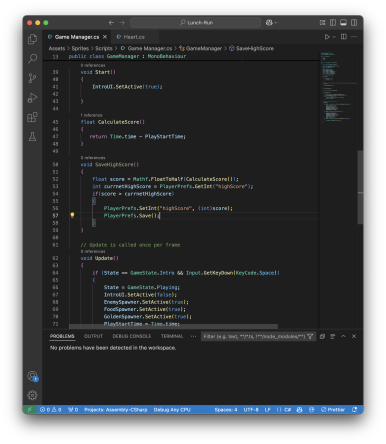Click Projects: Assembly-CSharp in status bar
The image size is (386, 444).
pos(116,410)
